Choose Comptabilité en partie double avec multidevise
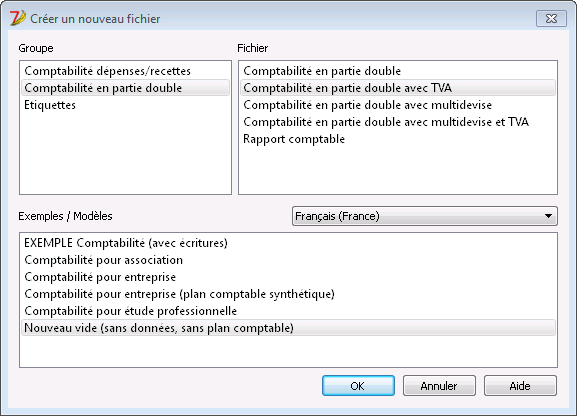The image size is (577, 416). coord(397,105)
